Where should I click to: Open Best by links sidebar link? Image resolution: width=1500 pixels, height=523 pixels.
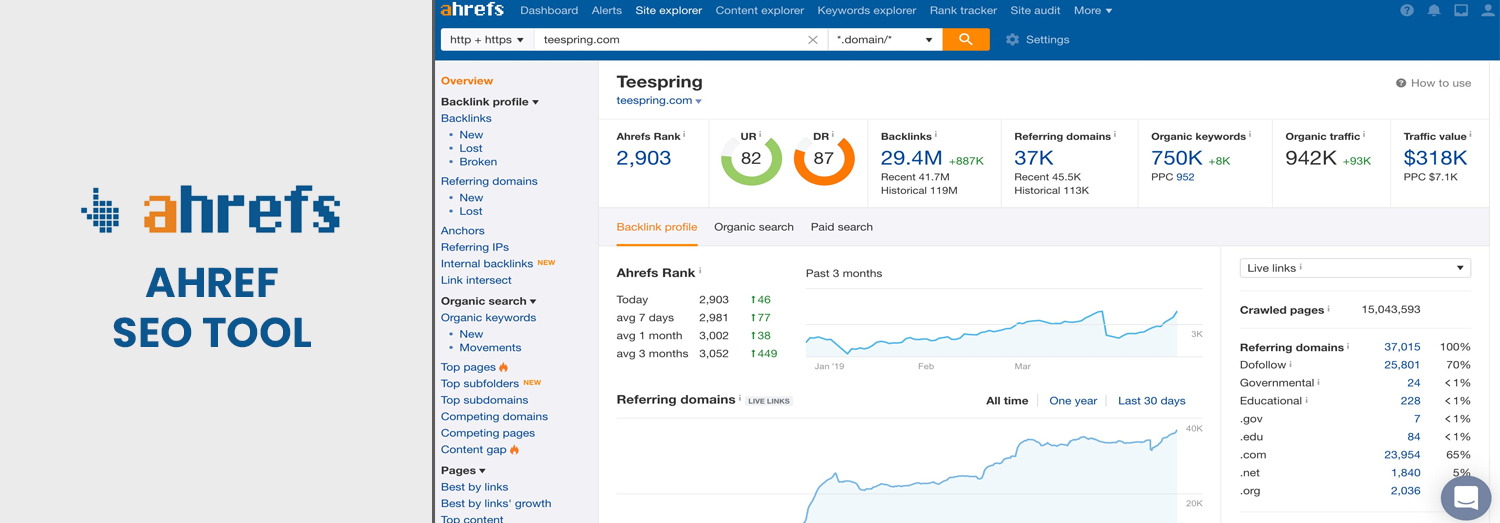[x=475, y=487]
